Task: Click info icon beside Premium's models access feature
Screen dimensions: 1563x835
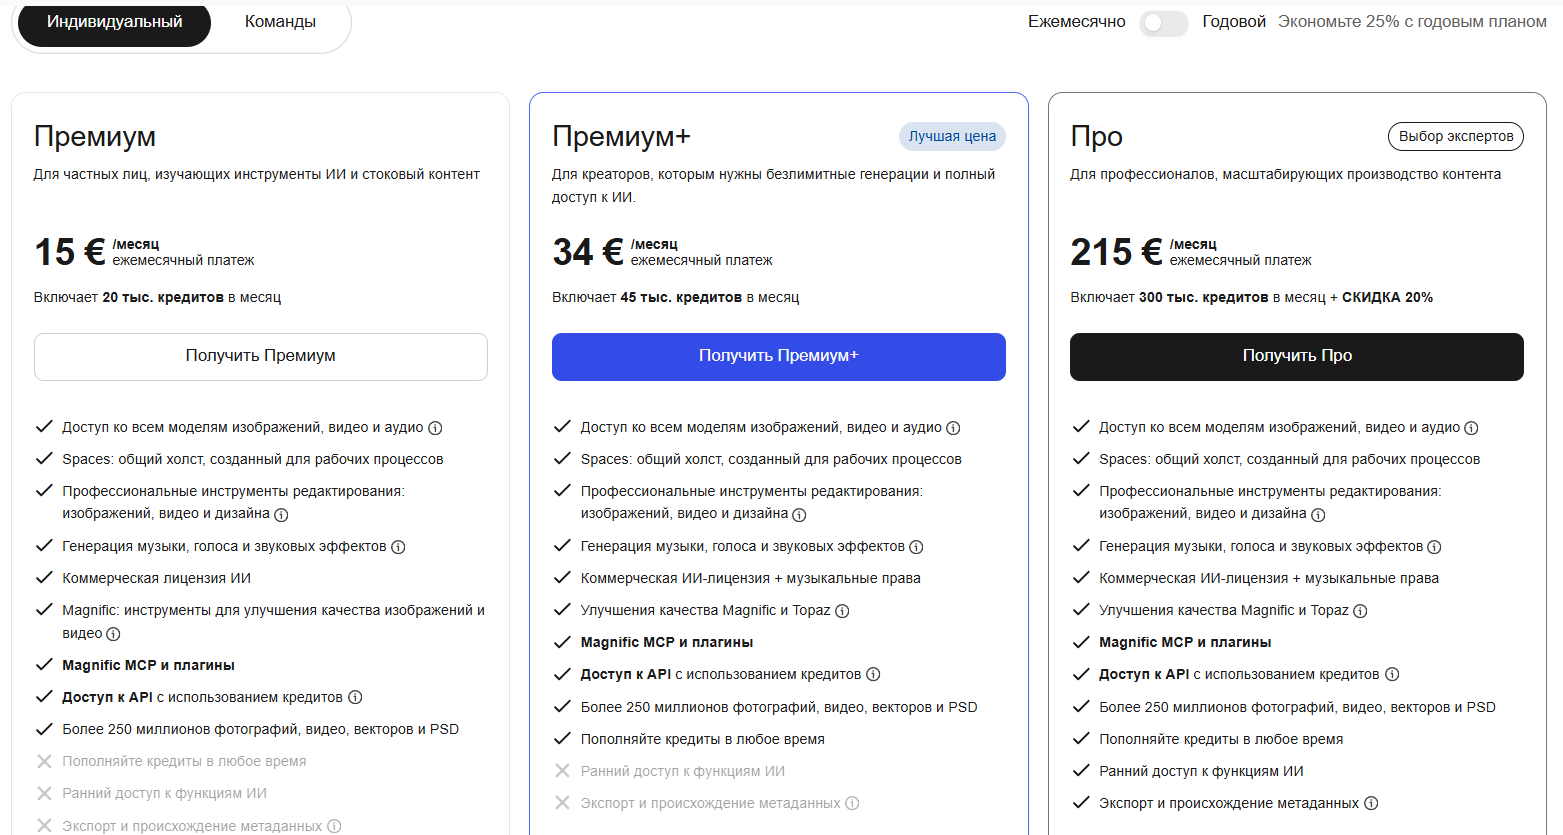Action: 435,428
